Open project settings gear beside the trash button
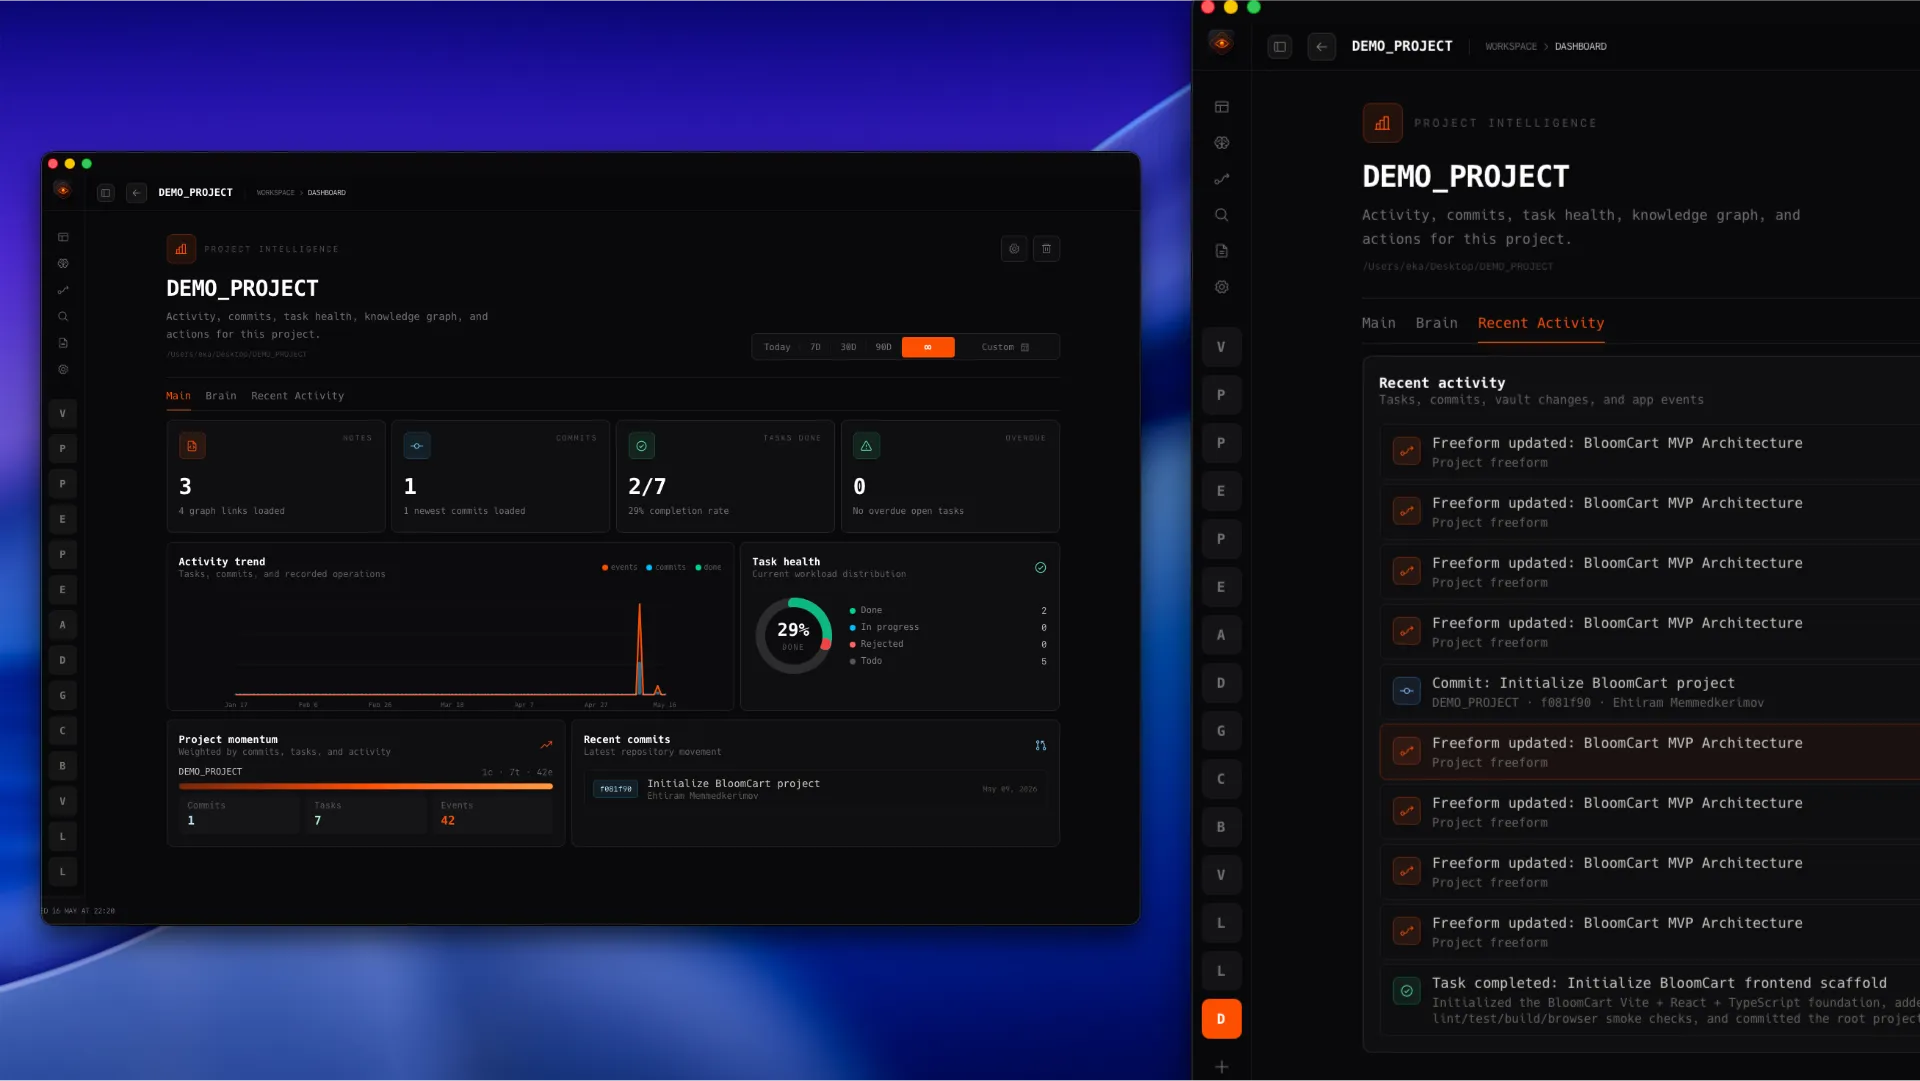 tap(1014, 249)
